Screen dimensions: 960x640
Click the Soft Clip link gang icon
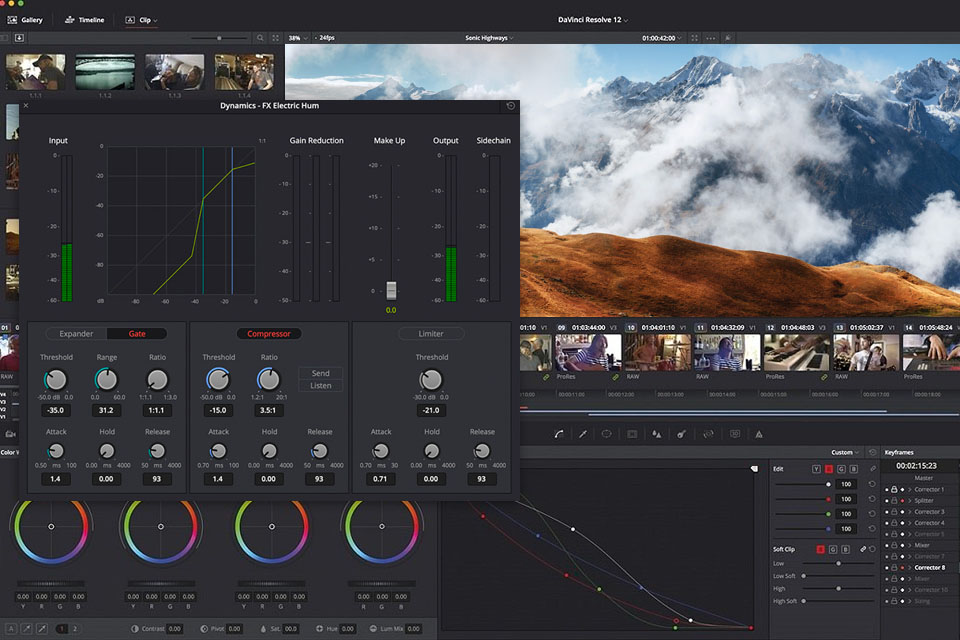(863, 549)
